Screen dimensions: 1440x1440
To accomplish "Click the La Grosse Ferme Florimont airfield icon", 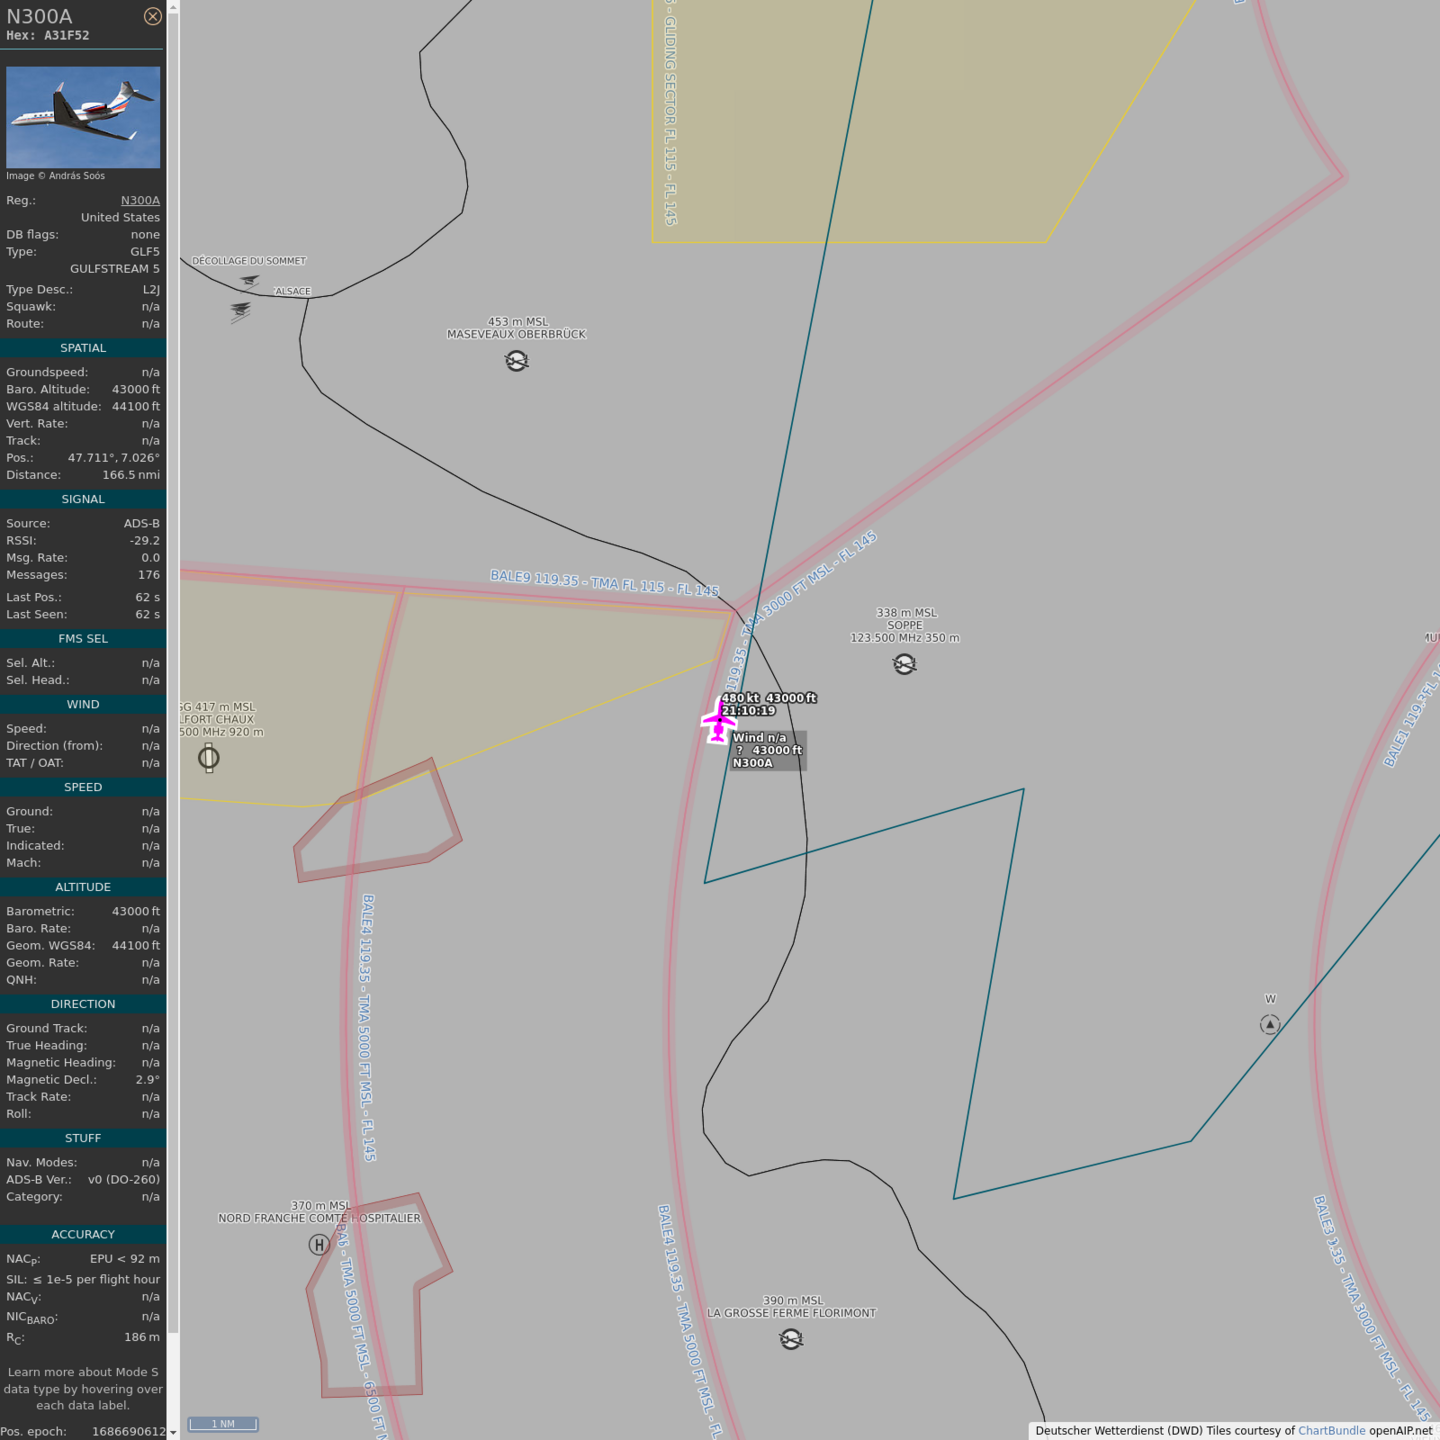I will coord(791,1339).
